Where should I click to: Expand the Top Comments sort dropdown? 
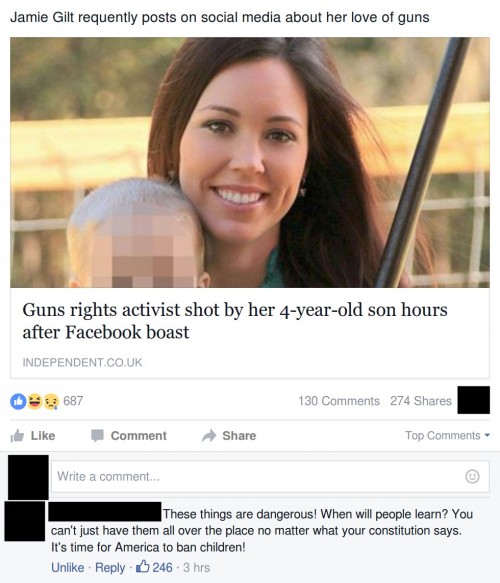(x=448, y=435)
